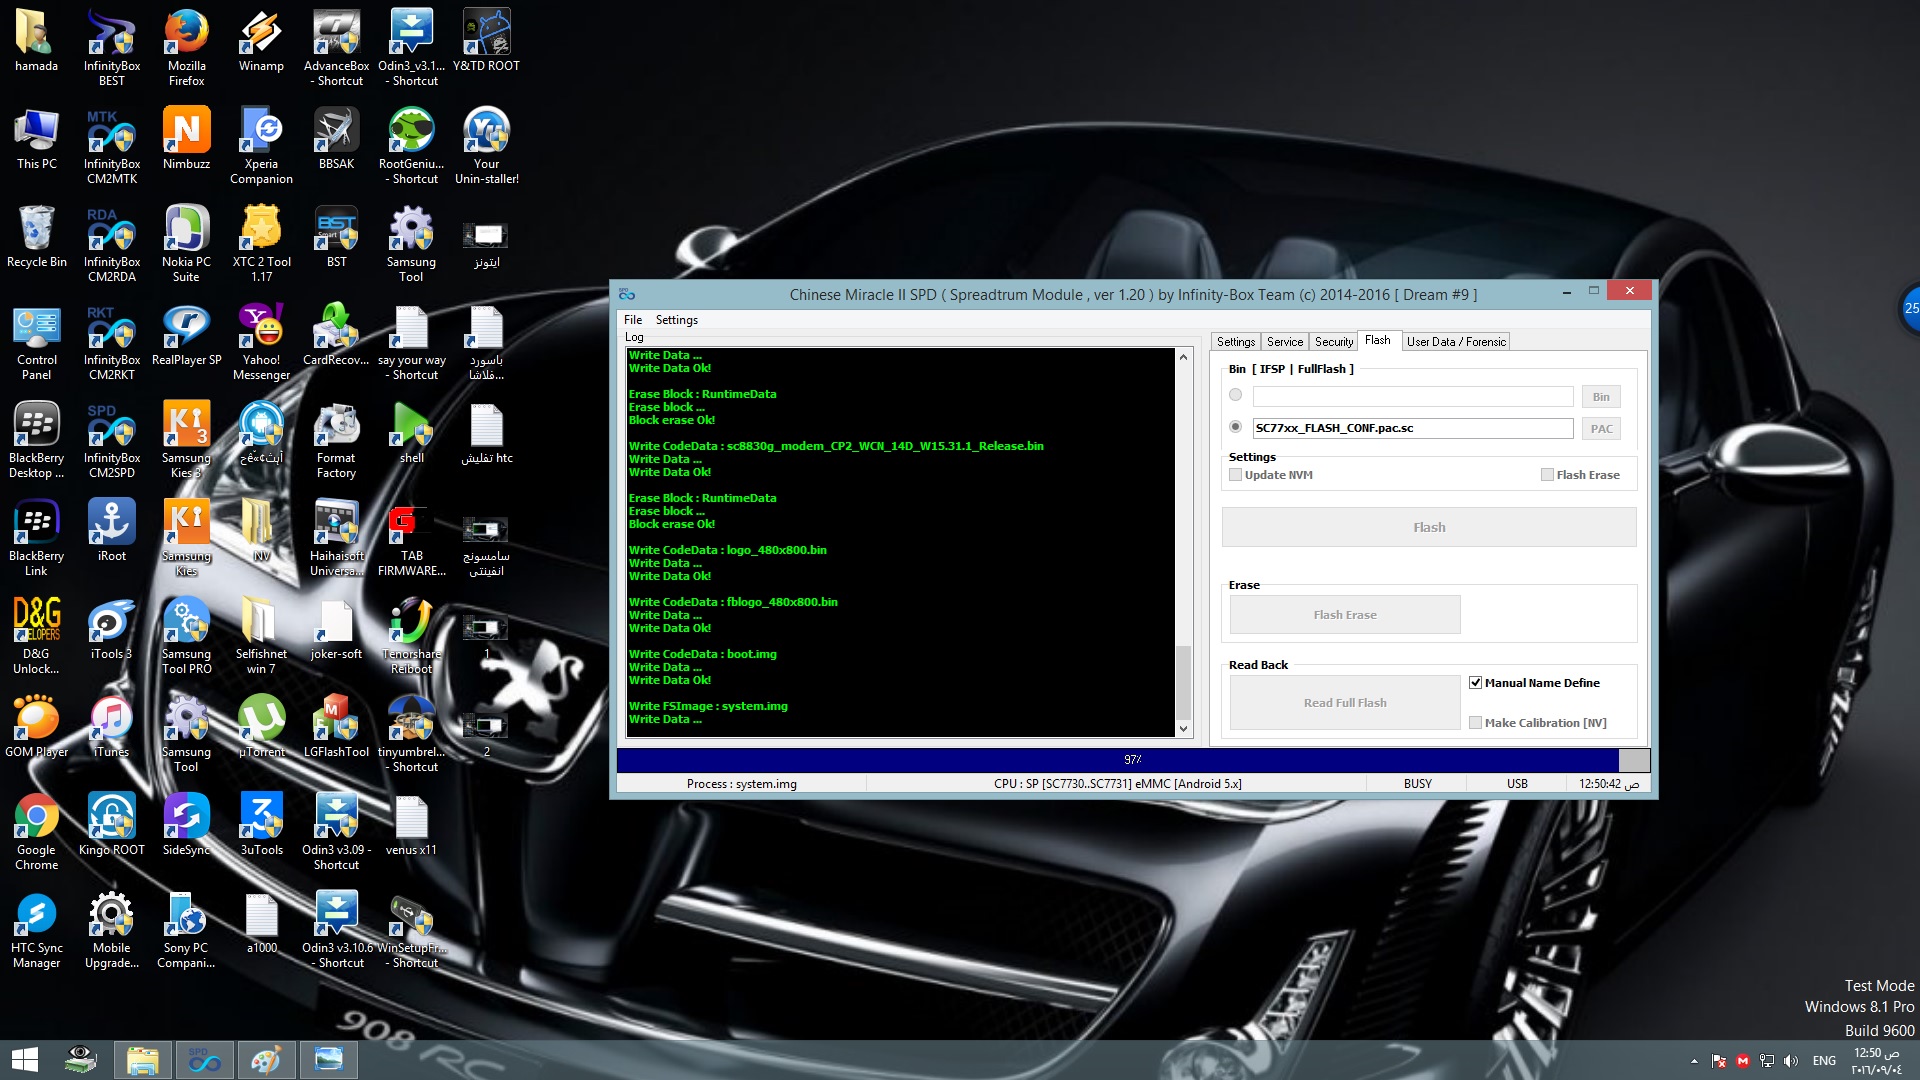Viewport: 1920px width, 1080px height.
Task: Select HTC Sync Manager icon
Action: coord(36,929)
